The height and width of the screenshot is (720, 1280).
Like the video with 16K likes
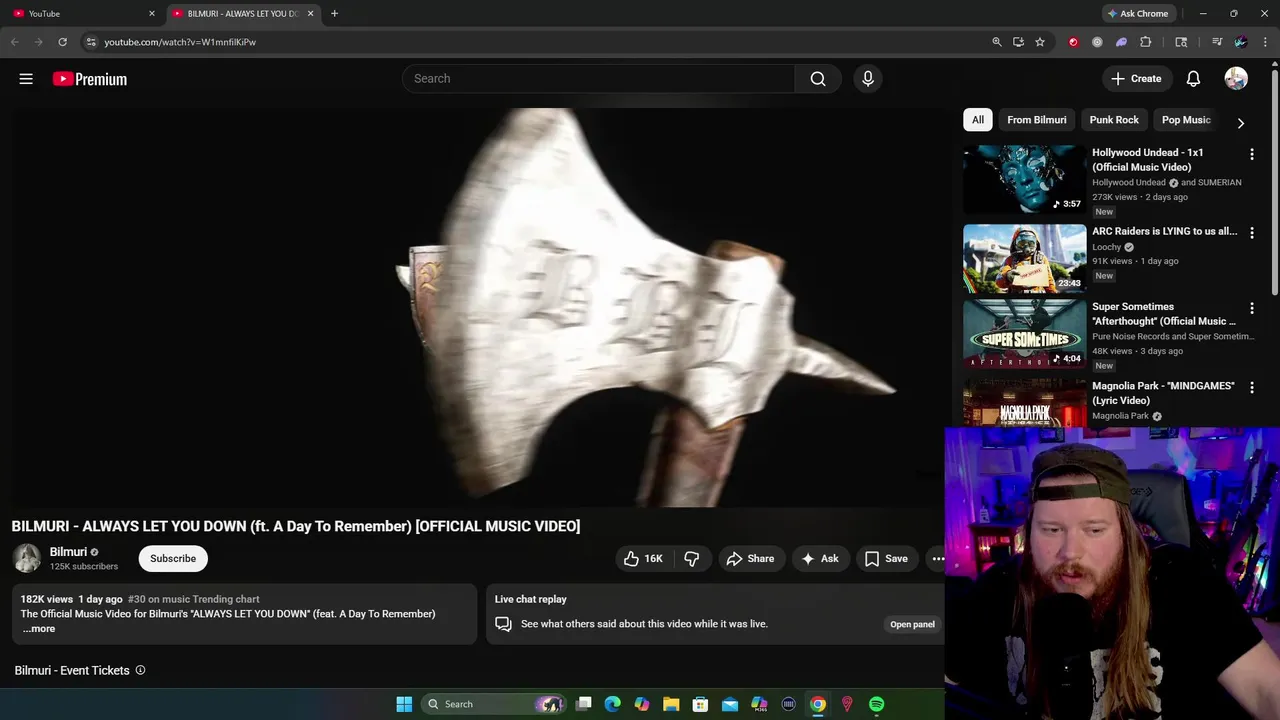point(643,559)
